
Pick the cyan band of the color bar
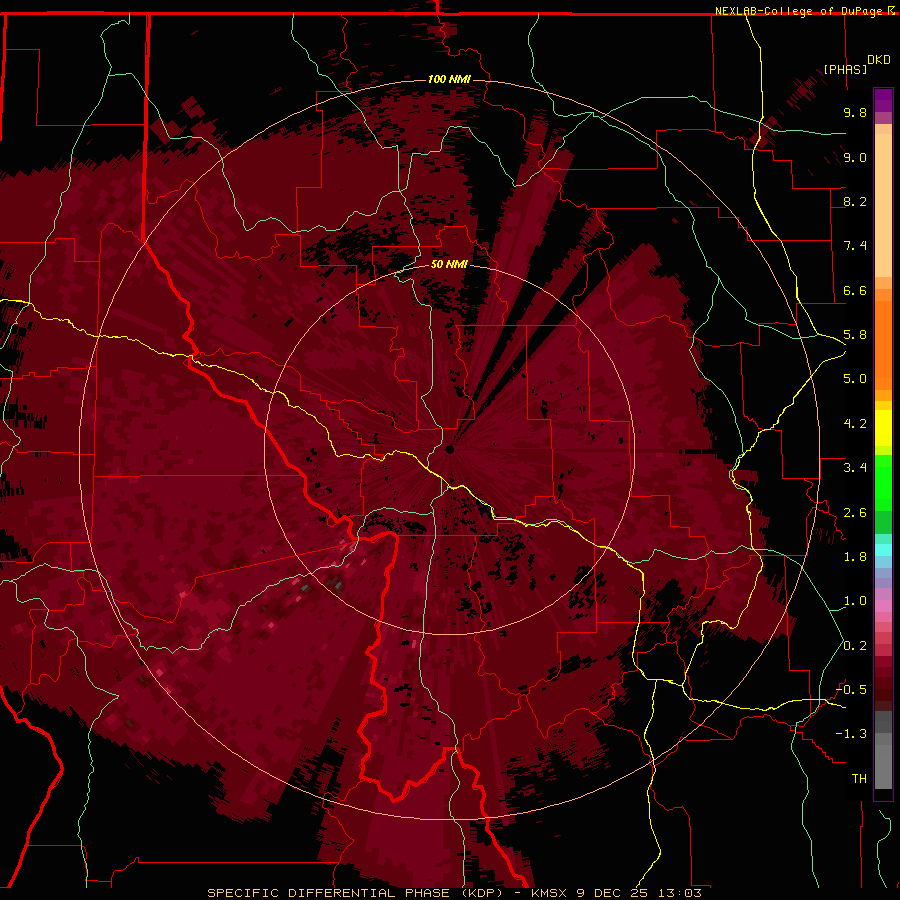(883, 550)
